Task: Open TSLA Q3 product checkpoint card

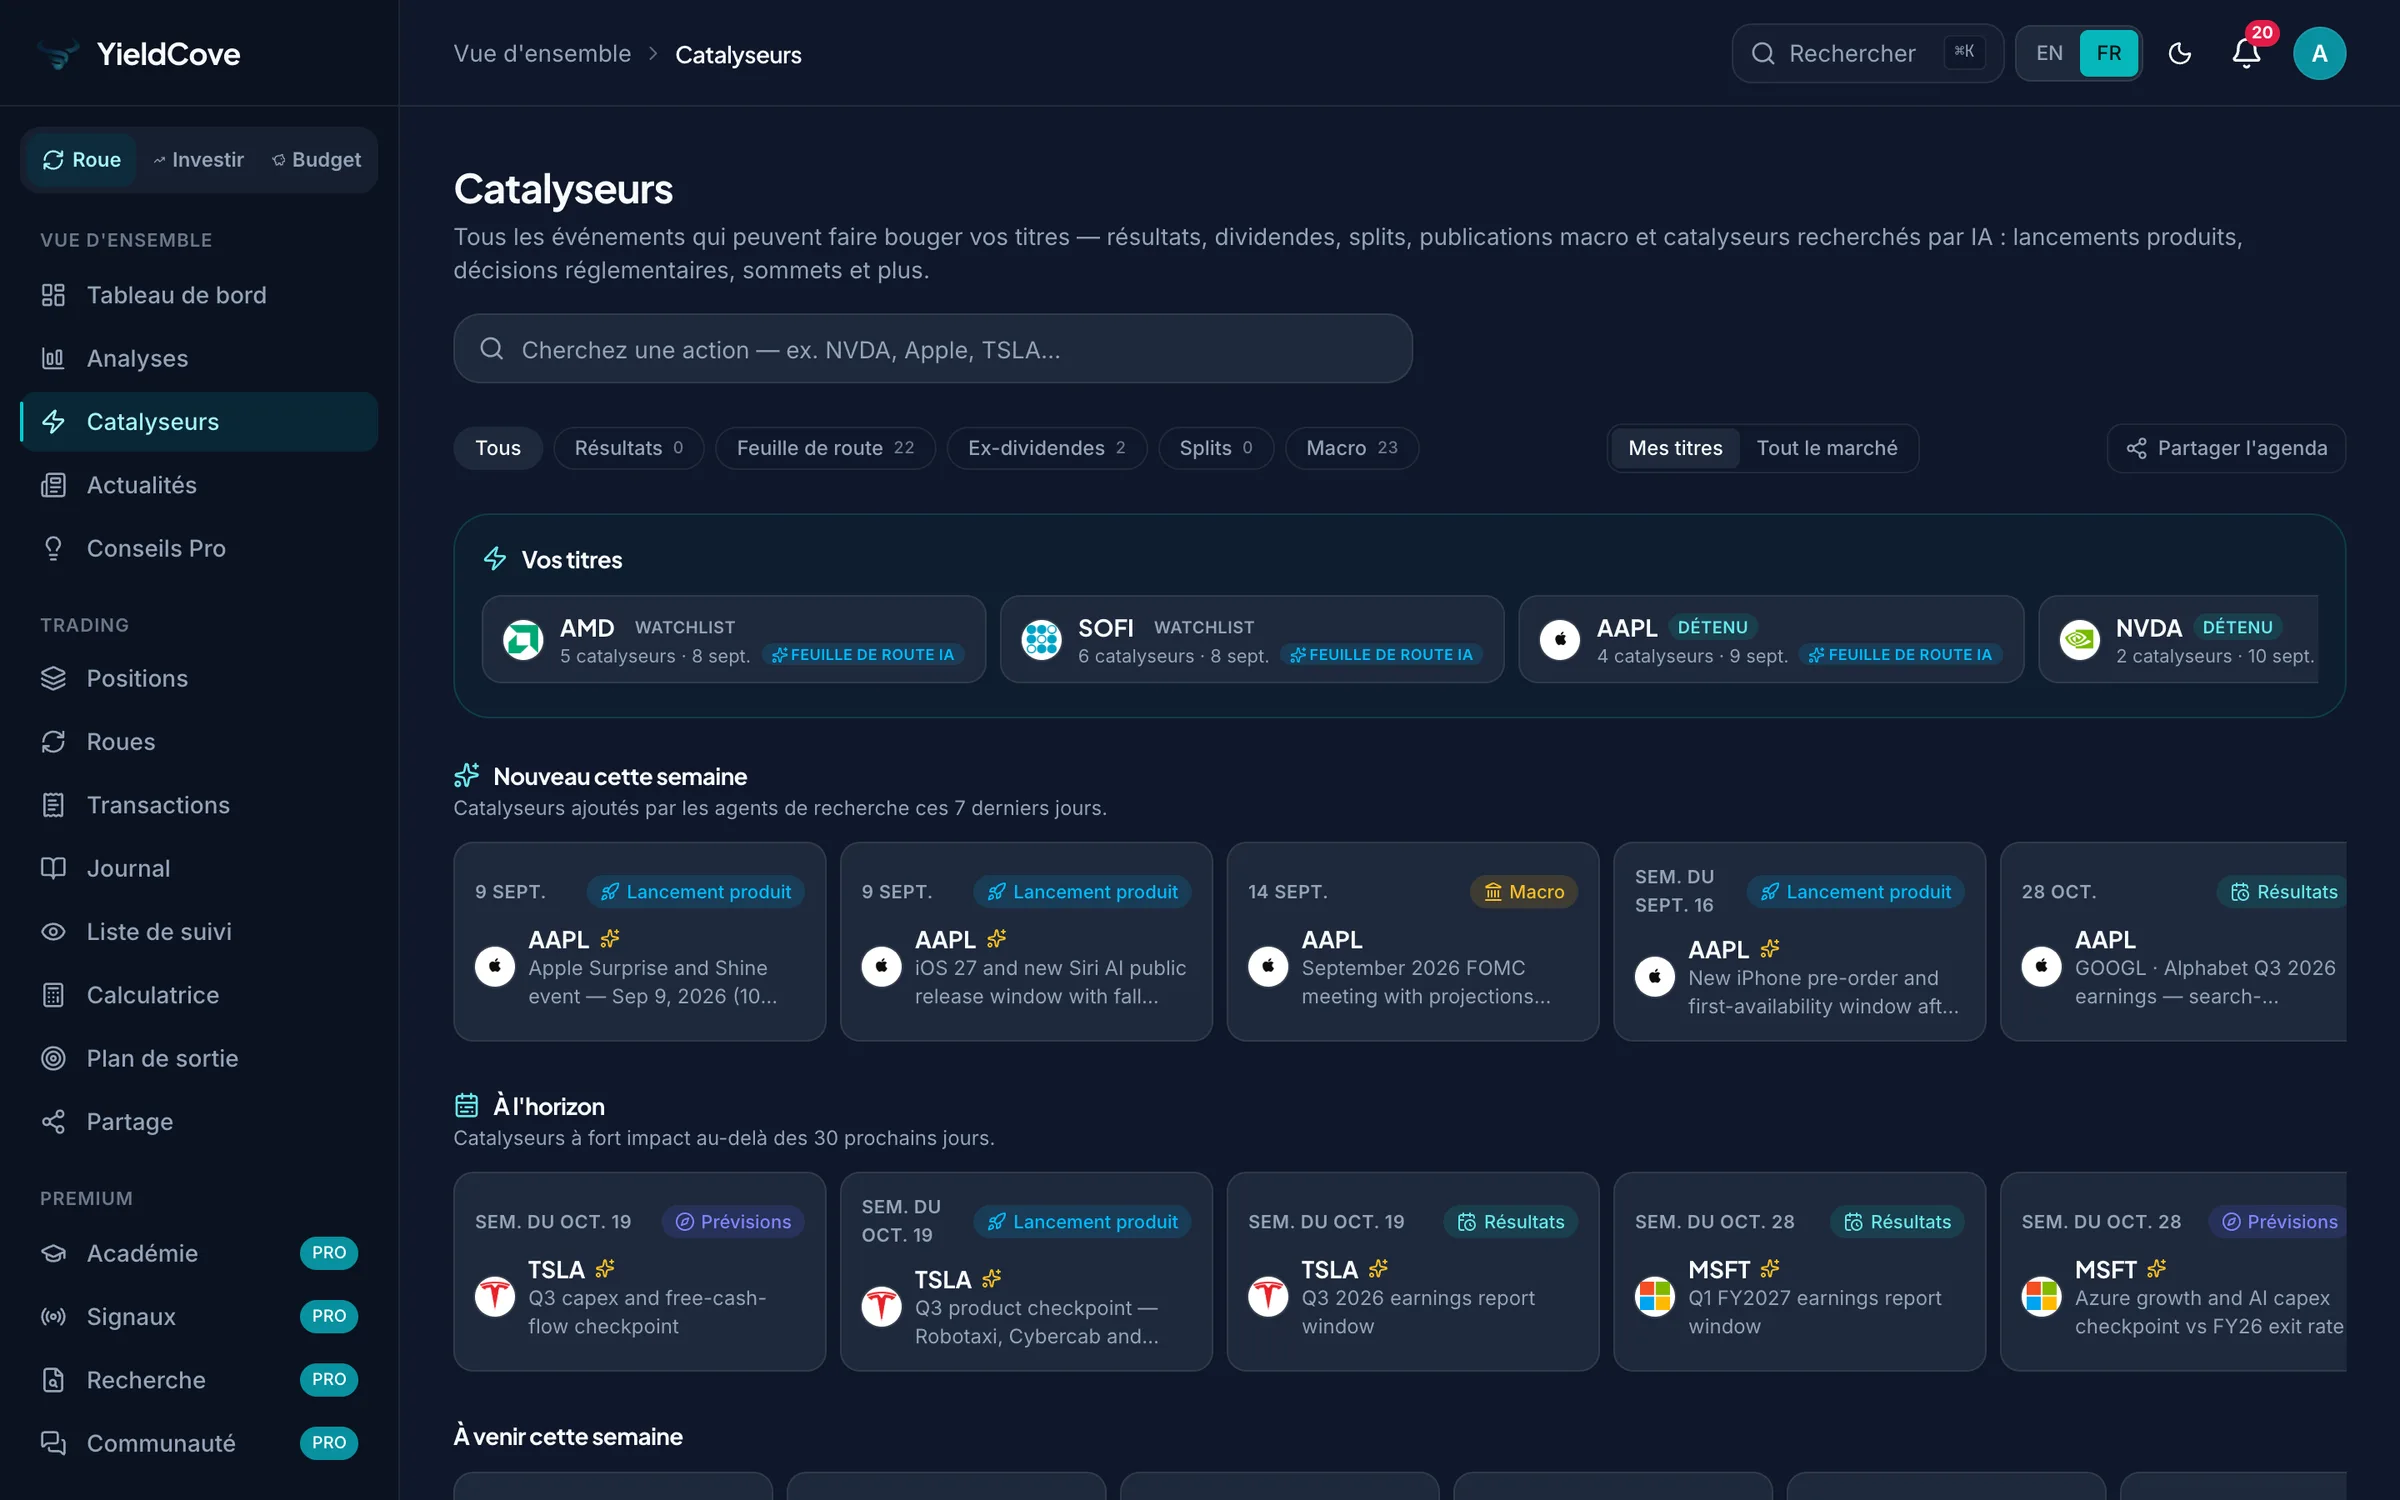Action: (x=1026, y=1271)
